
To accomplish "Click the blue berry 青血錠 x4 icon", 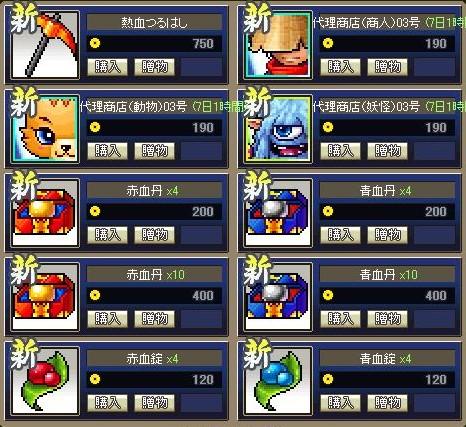I will [x=279, y=381].
